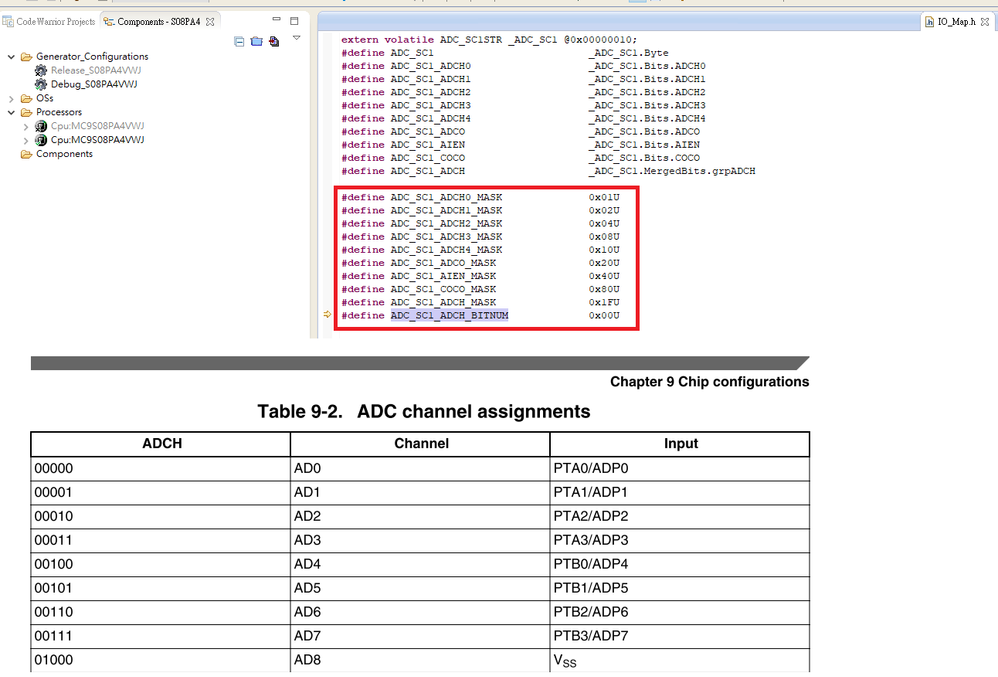Click the Table 9-2 ADC channel assignments title

point(424,412)
